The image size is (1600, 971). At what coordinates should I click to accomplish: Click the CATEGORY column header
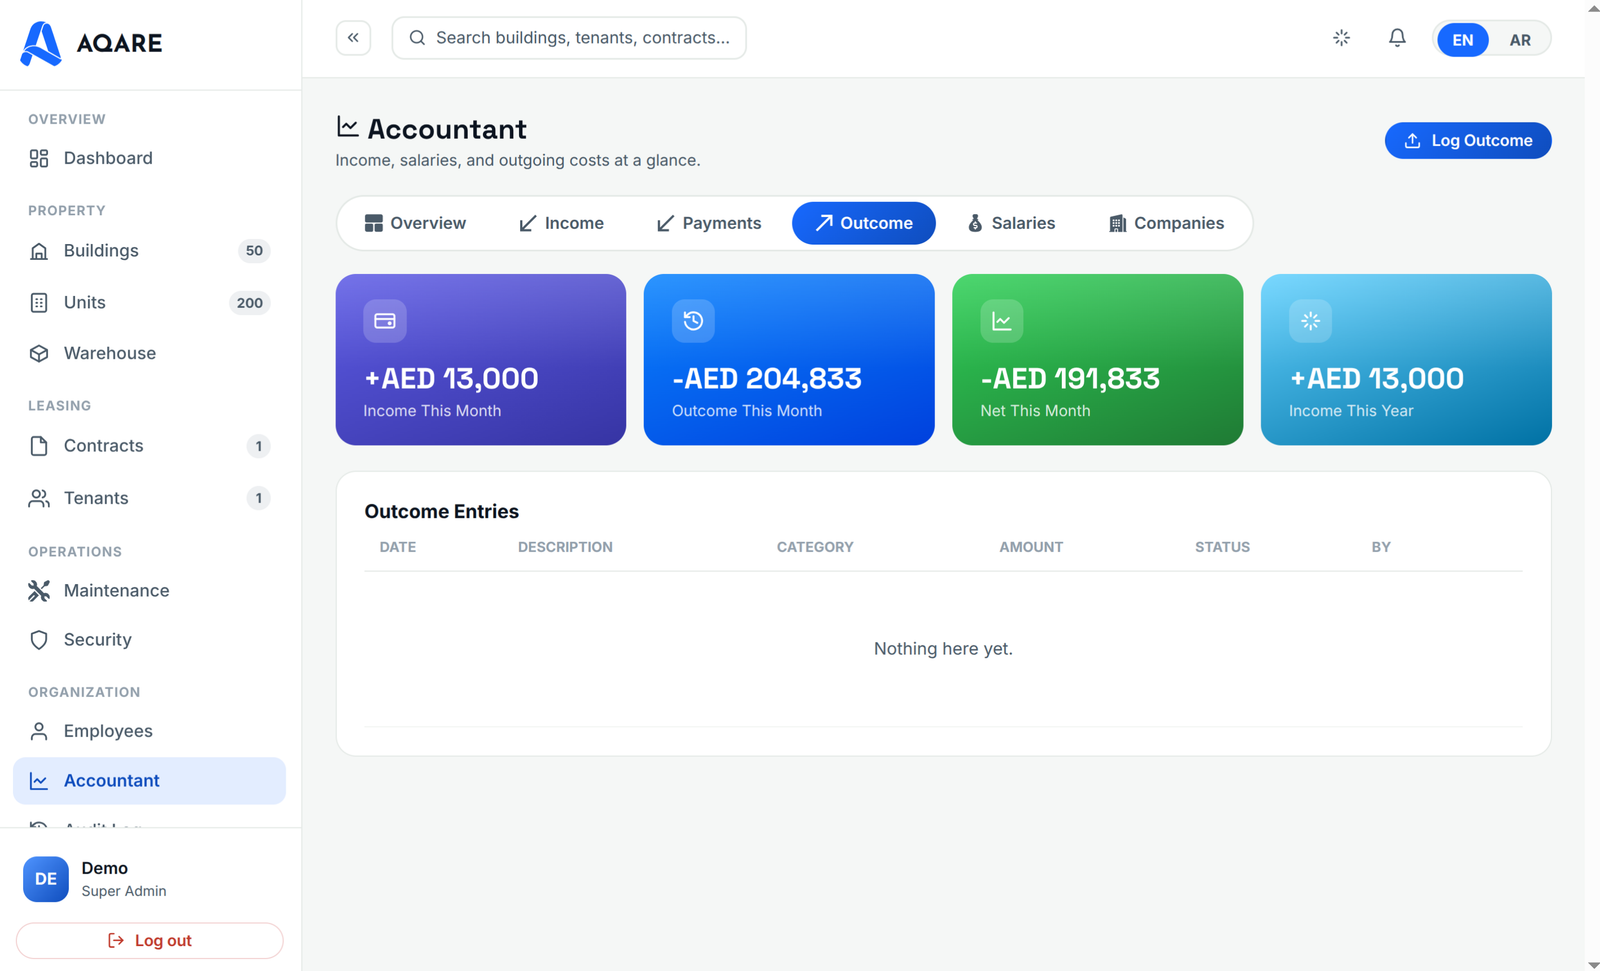click(815, 547)
